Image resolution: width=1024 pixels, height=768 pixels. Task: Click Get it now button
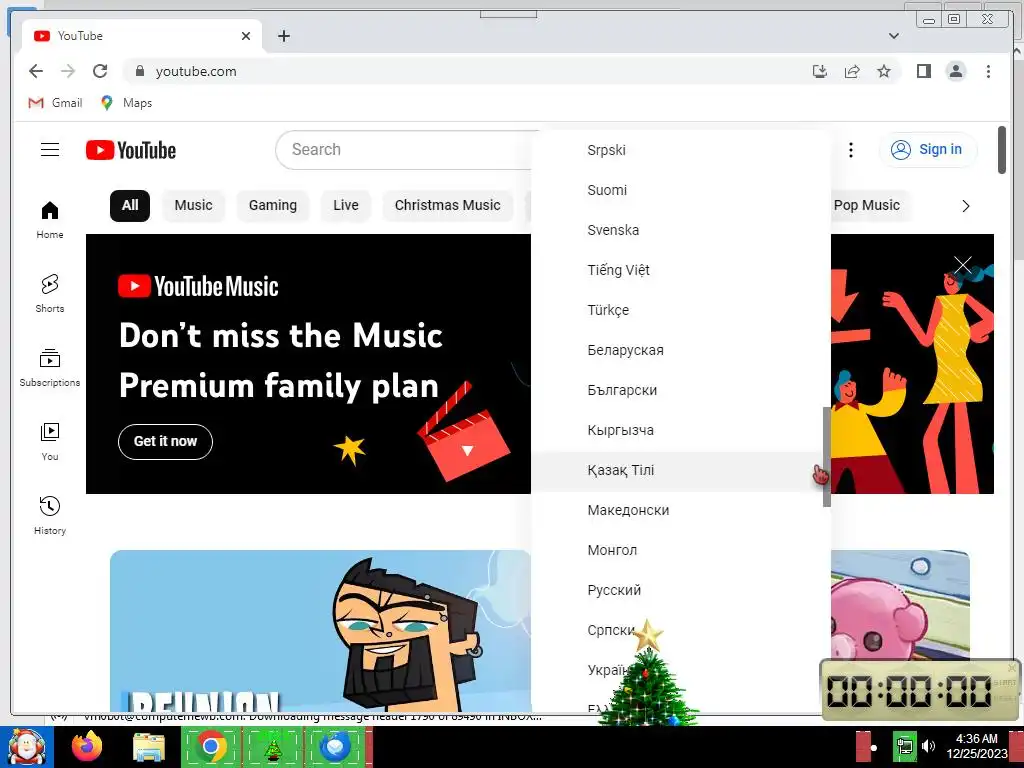pos(165,441)
